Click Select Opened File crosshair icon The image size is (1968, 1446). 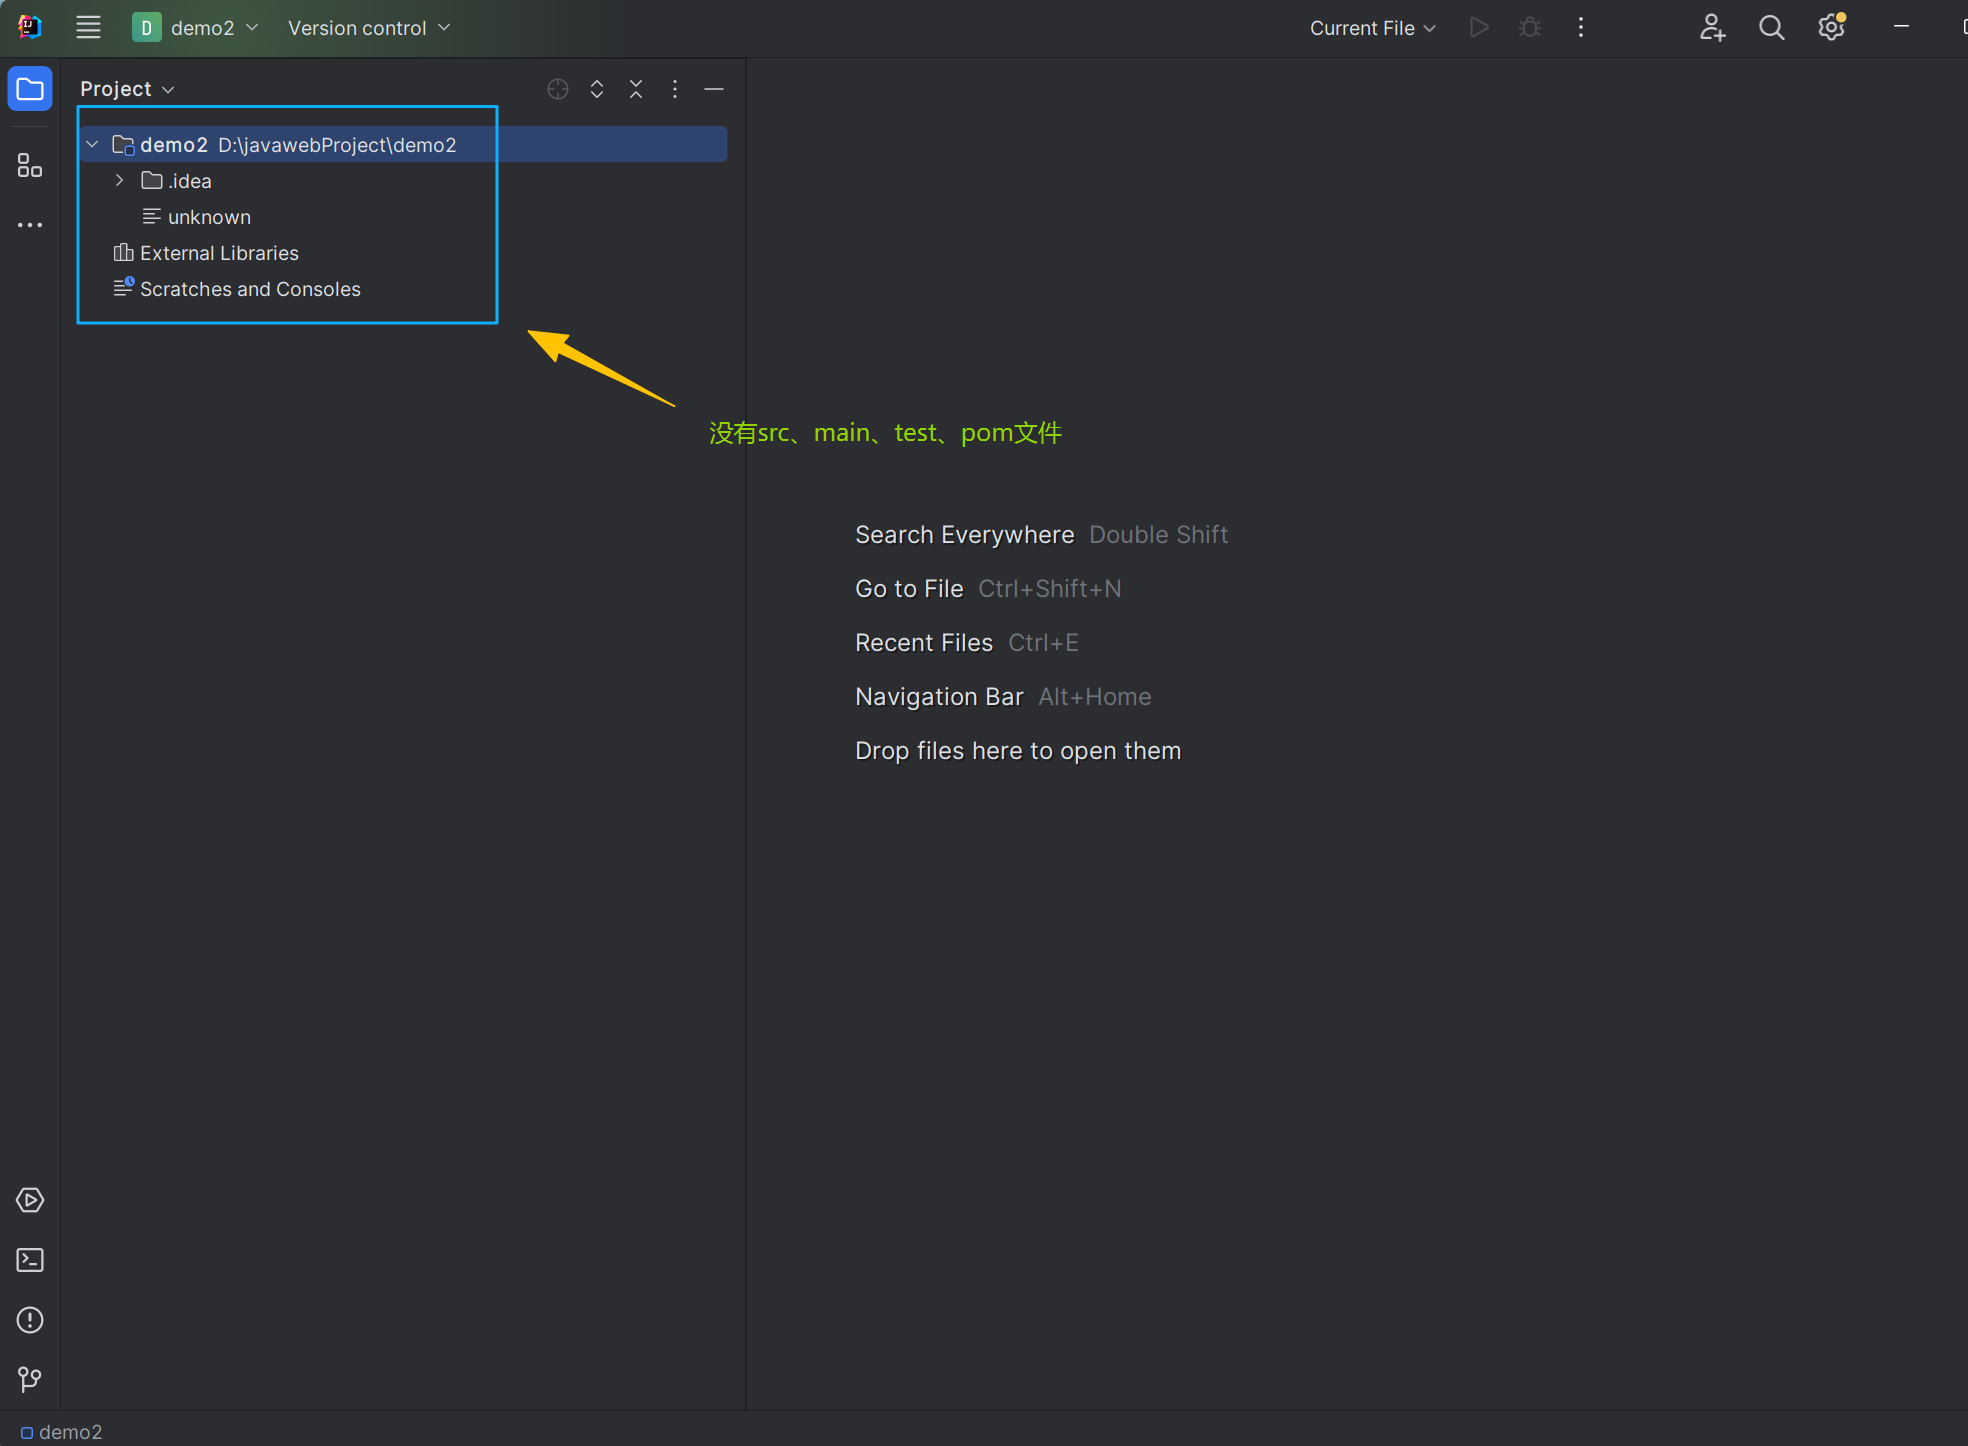click(558, 89)
